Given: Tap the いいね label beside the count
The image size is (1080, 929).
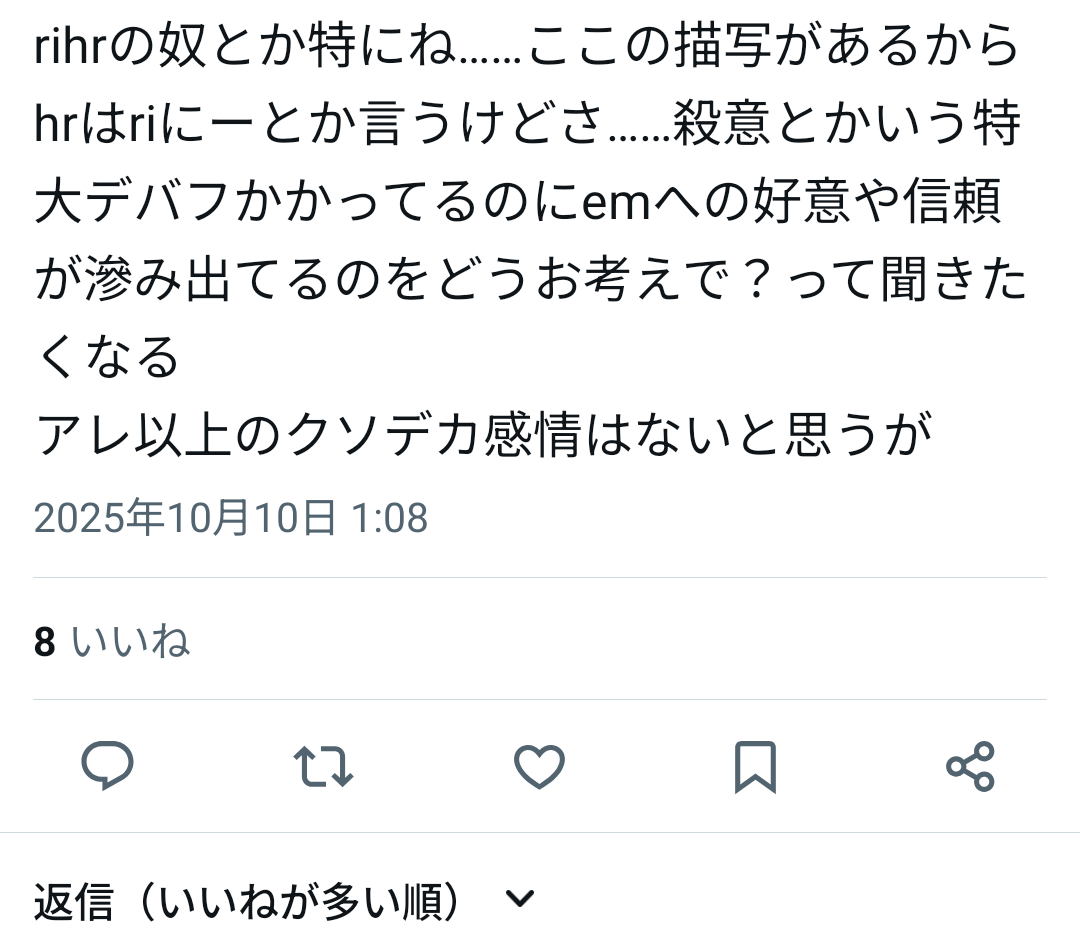Looking at the screenshot, I should [131, 640].
